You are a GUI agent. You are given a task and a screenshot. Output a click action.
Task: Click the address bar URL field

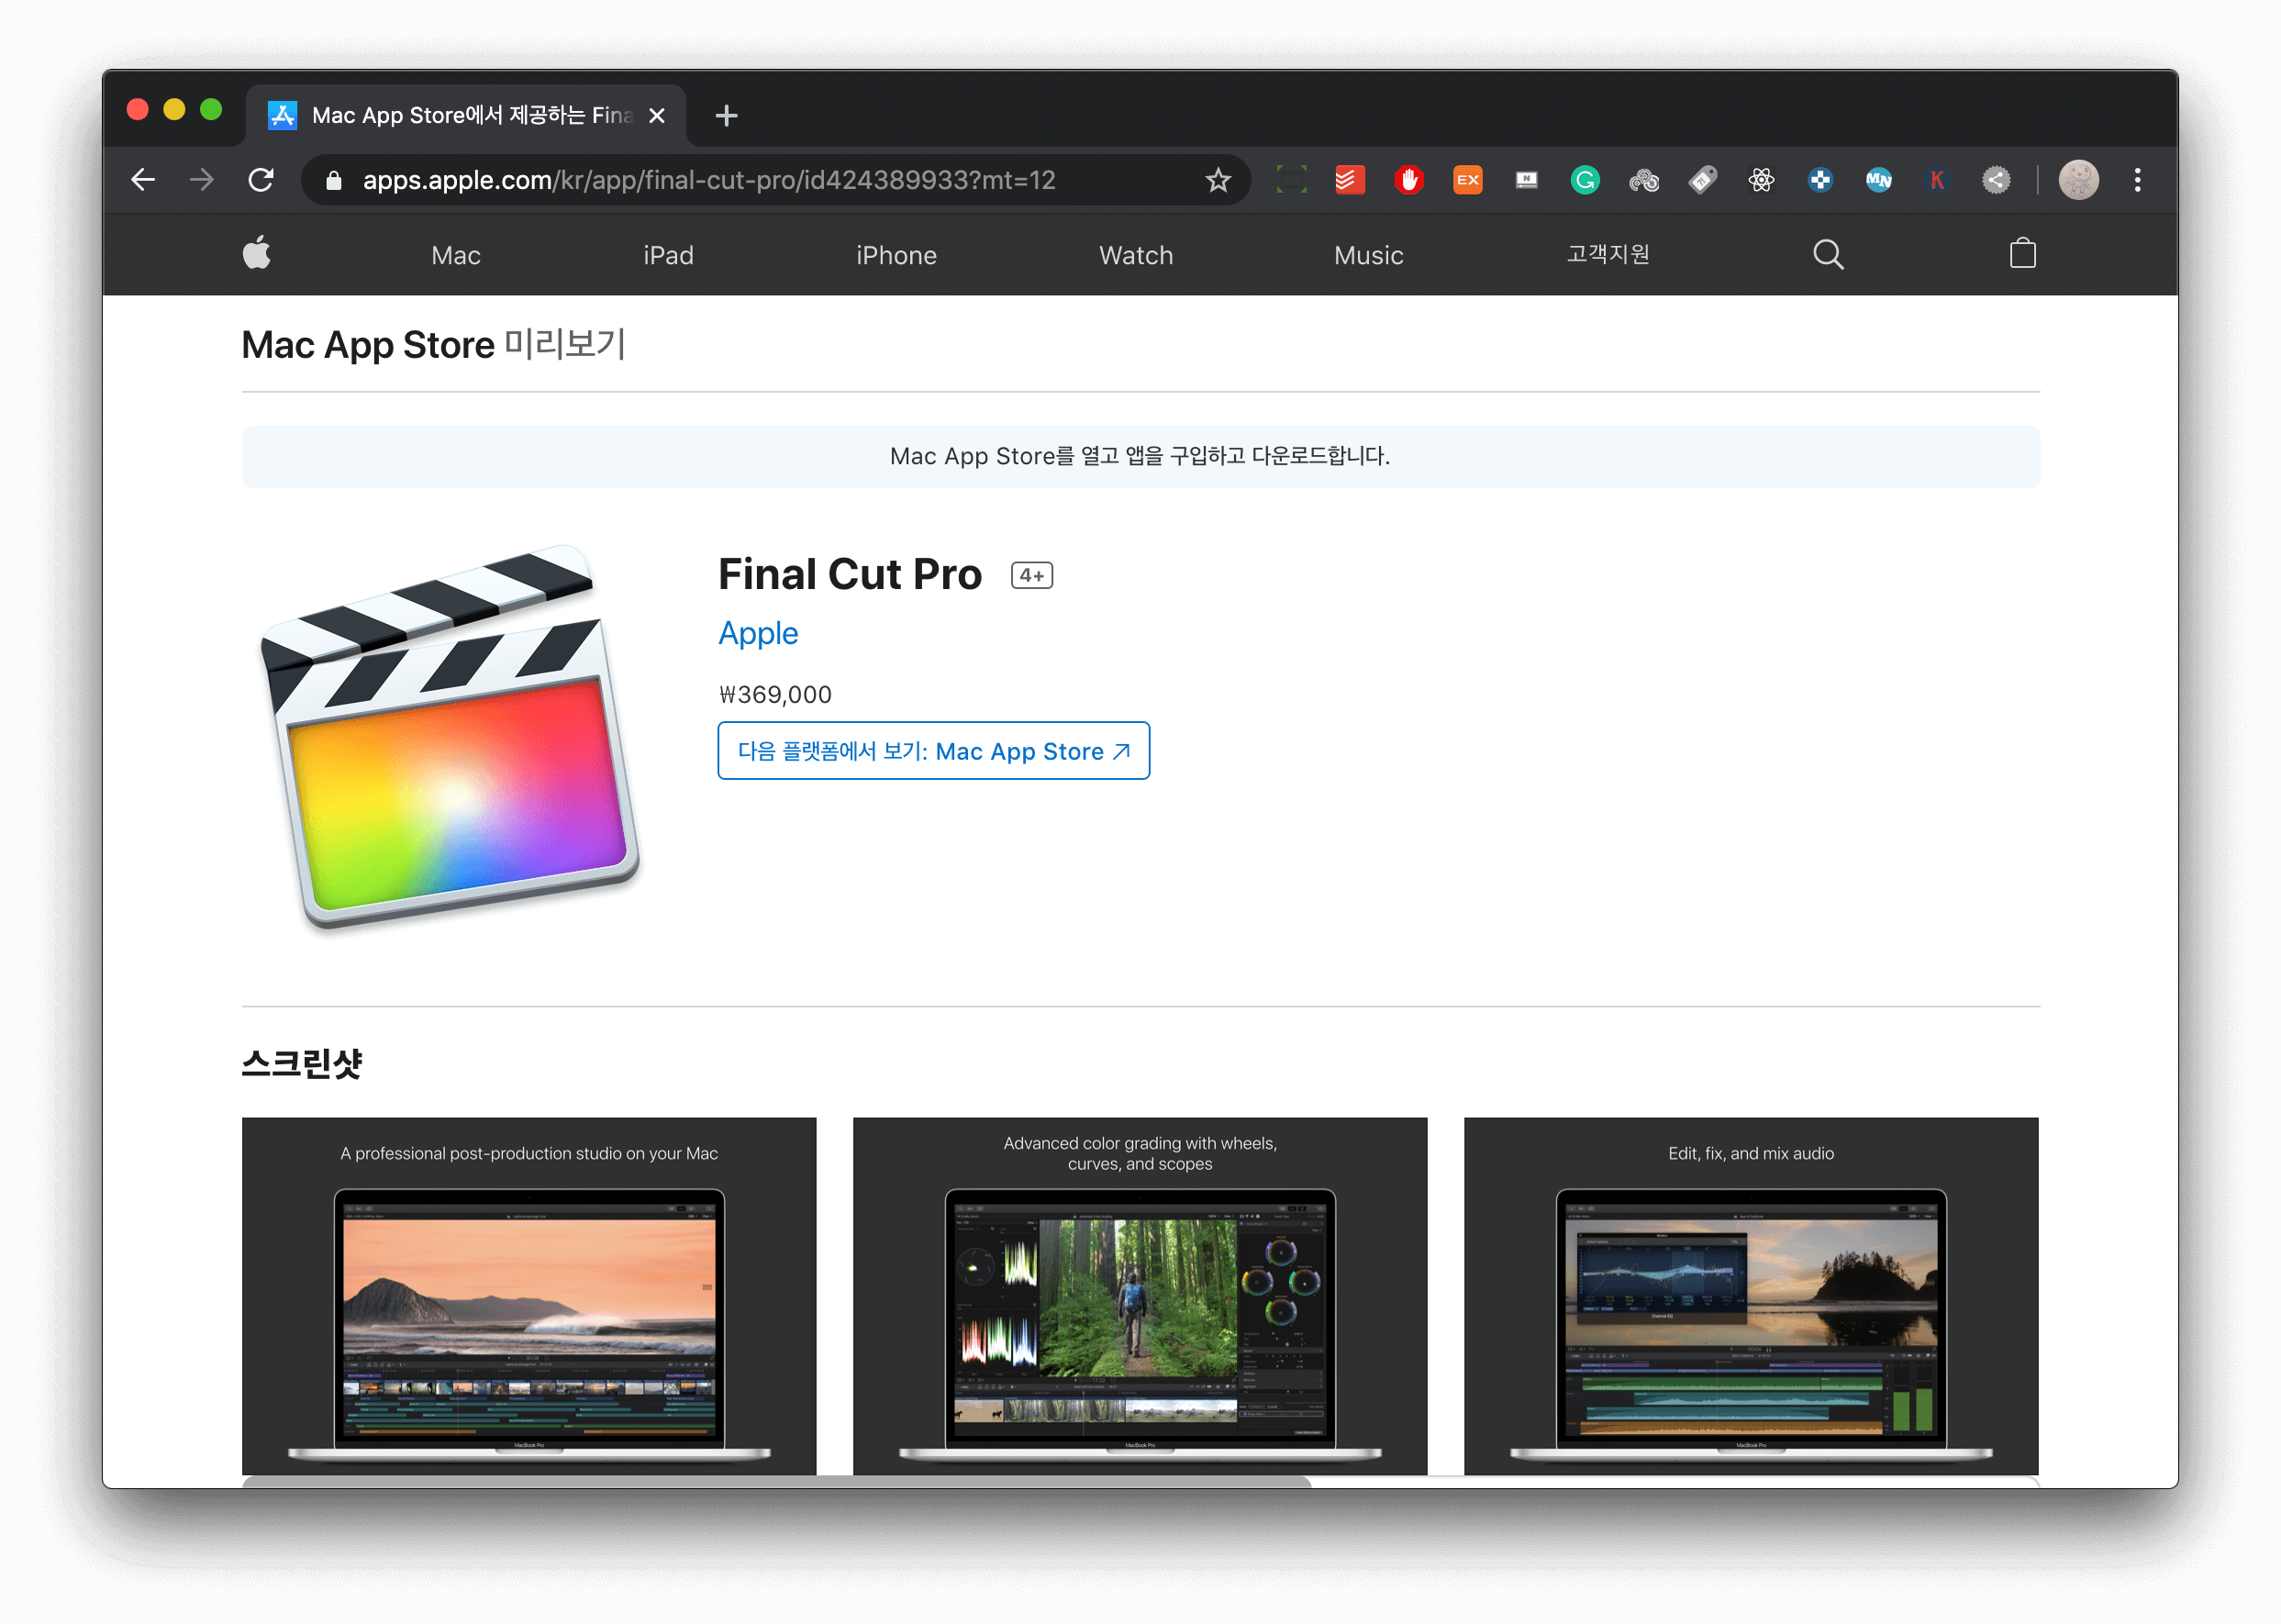coord(708,180)
